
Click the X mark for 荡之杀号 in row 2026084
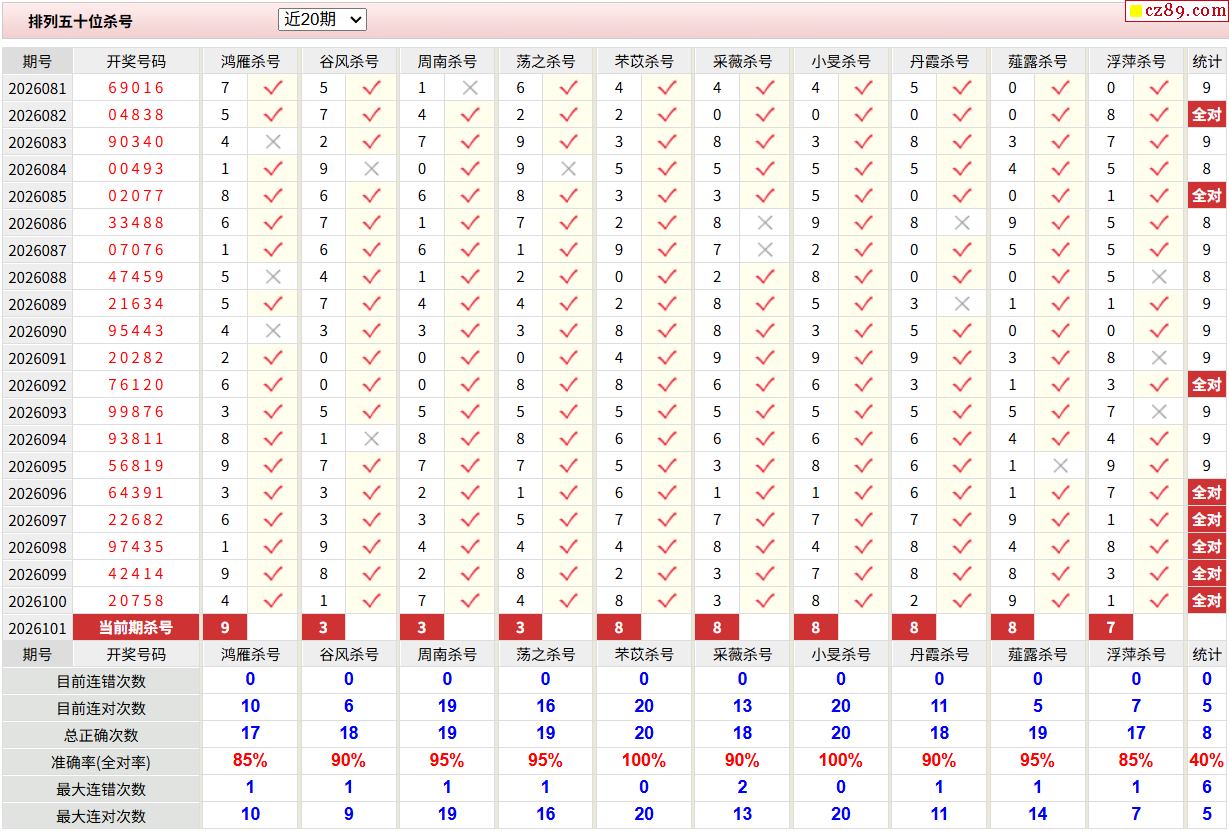pyautogui.click(x=568, y=169)
